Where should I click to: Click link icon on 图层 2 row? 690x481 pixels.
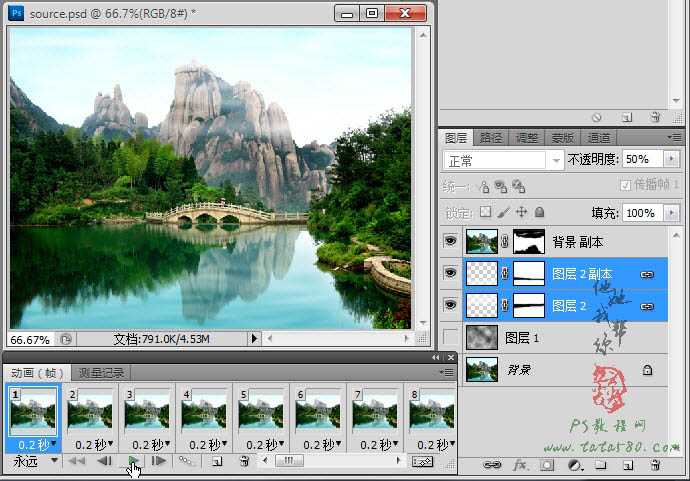[x=646, y=306]
